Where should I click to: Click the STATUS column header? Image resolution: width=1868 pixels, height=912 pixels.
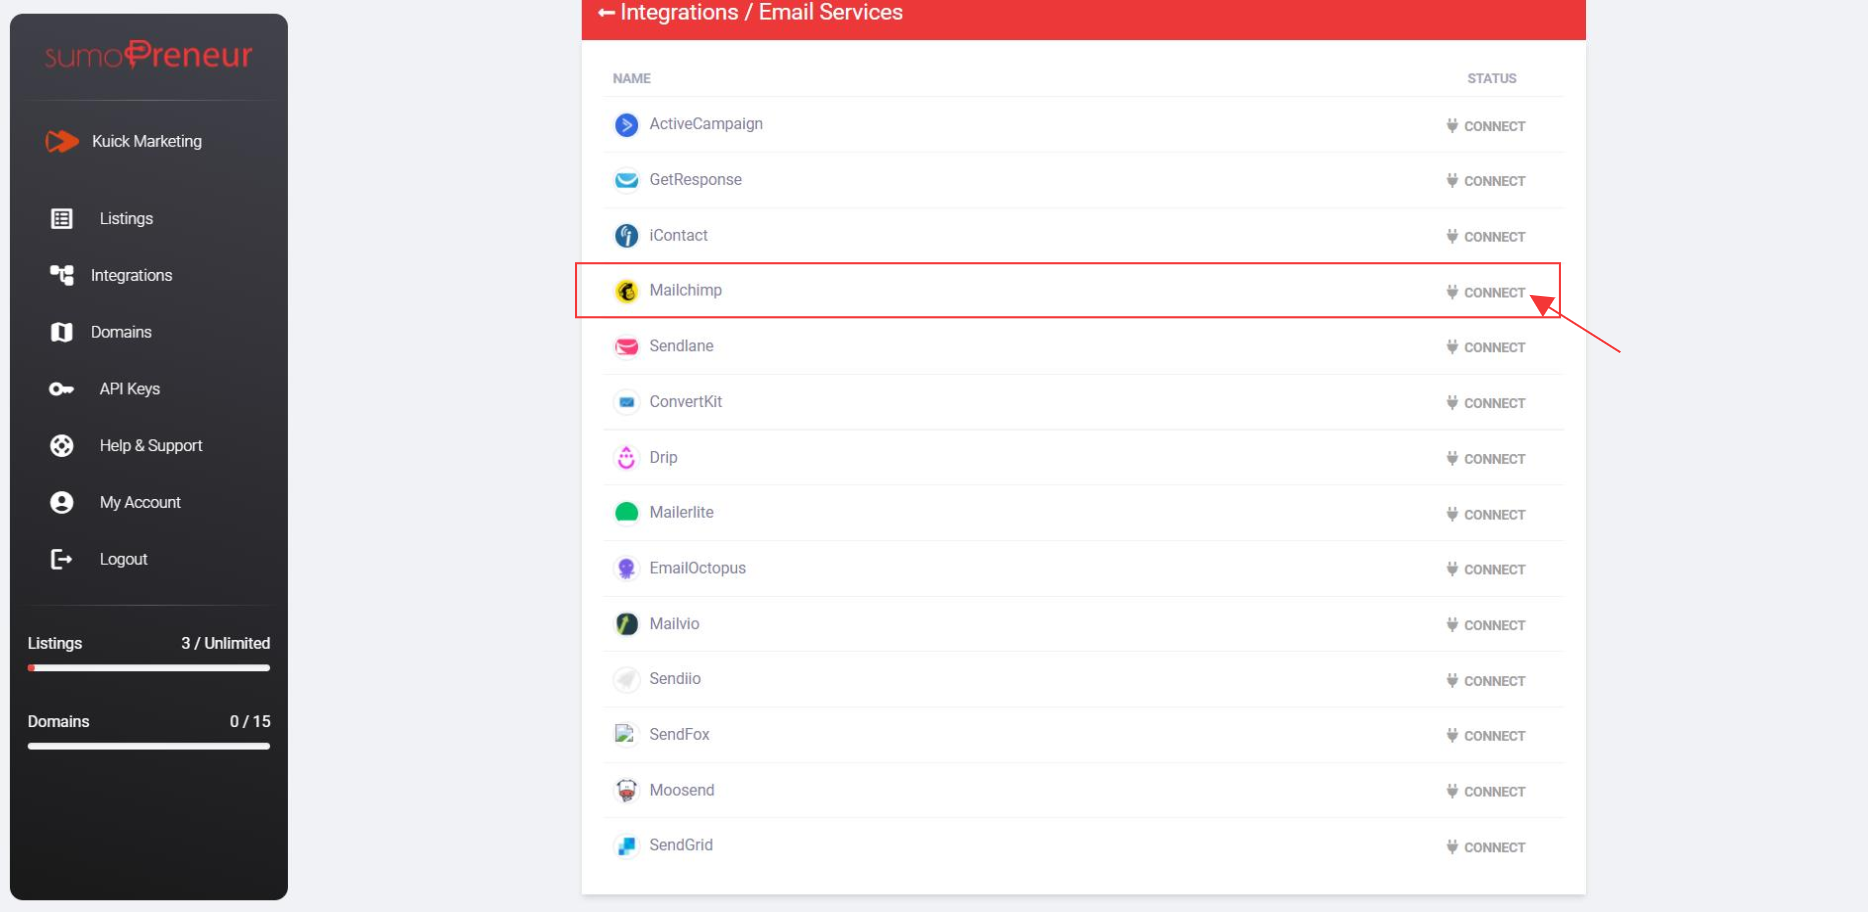pos(1492,79)
